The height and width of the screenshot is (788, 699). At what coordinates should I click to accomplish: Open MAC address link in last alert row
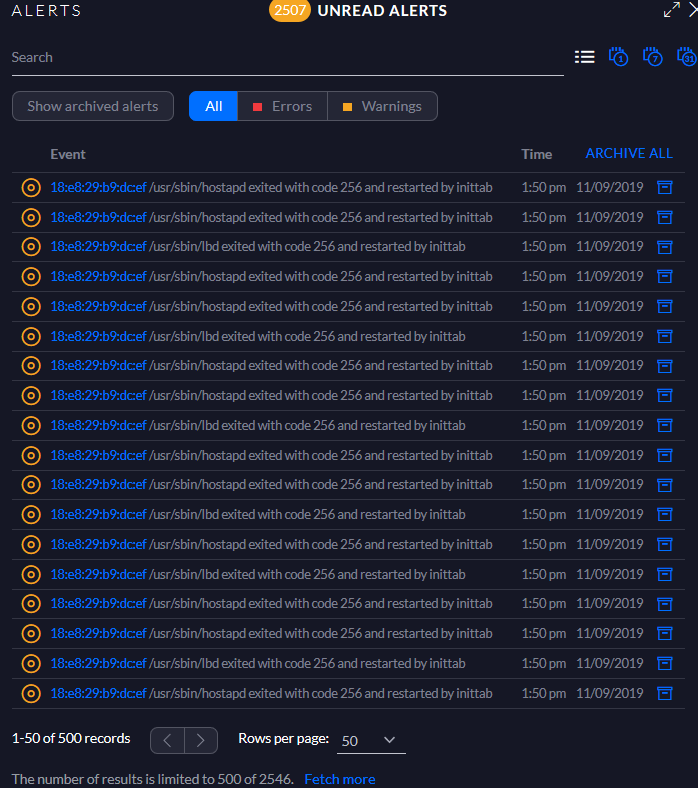[x=98, y=694]
